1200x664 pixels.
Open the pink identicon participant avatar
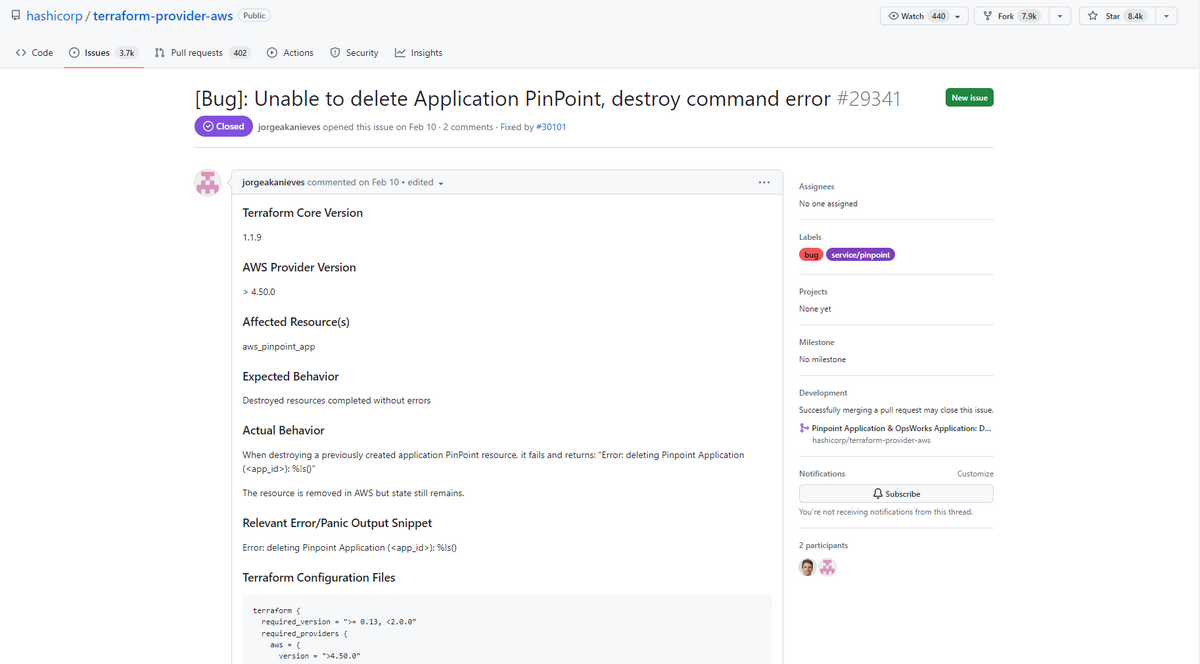point(828,568)
